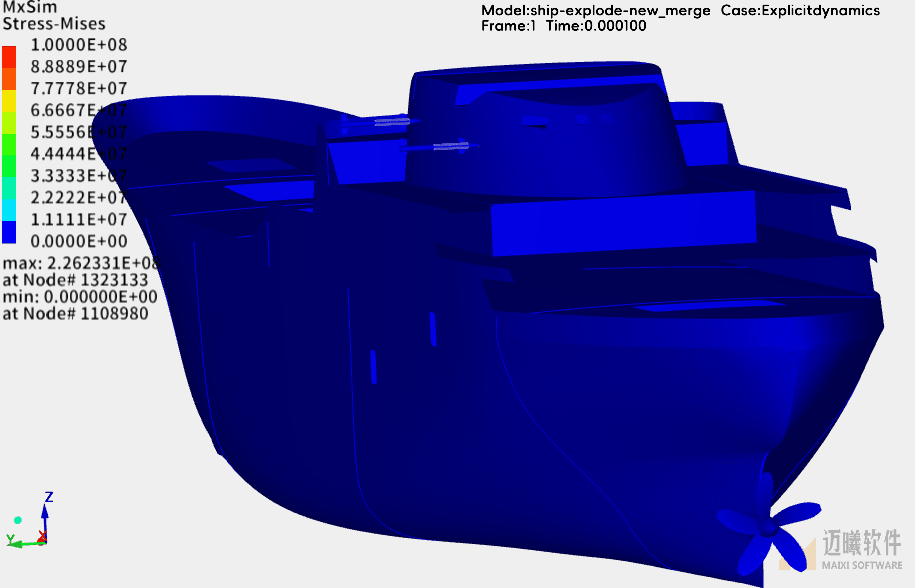Click the red X axis arrow at triad origin
The image size is (915, 588).
coord(42,538)
